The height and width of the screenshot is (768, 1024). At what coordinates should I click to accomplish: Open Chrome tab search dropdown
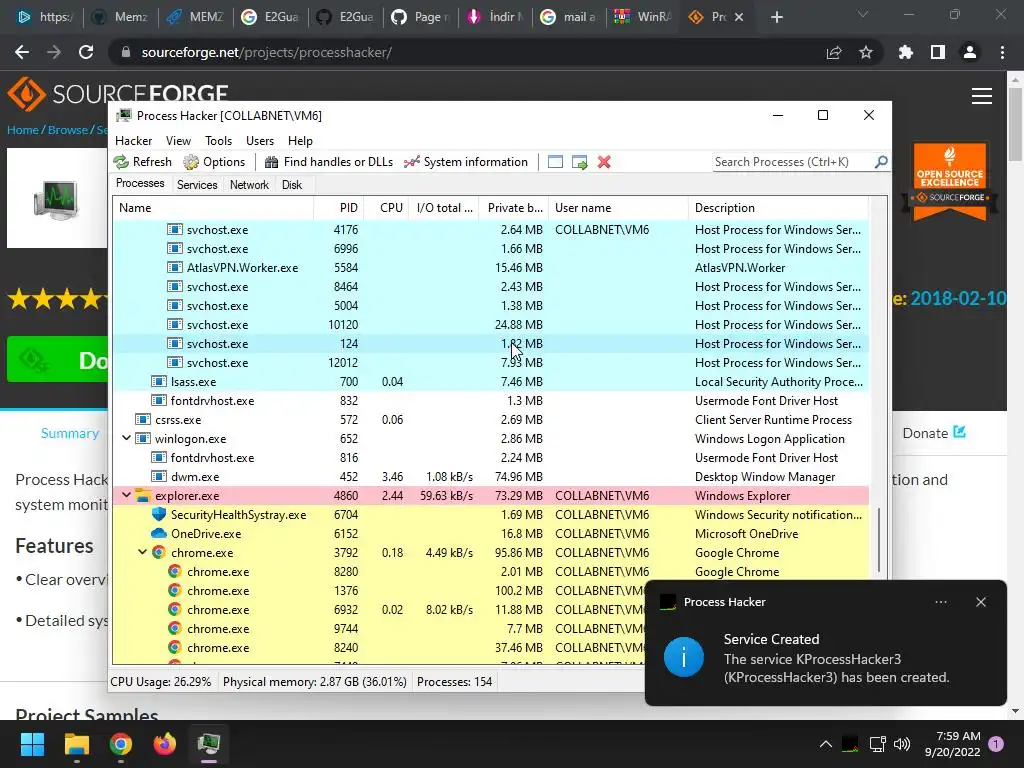pyautogui.click(x=863, y=15)
